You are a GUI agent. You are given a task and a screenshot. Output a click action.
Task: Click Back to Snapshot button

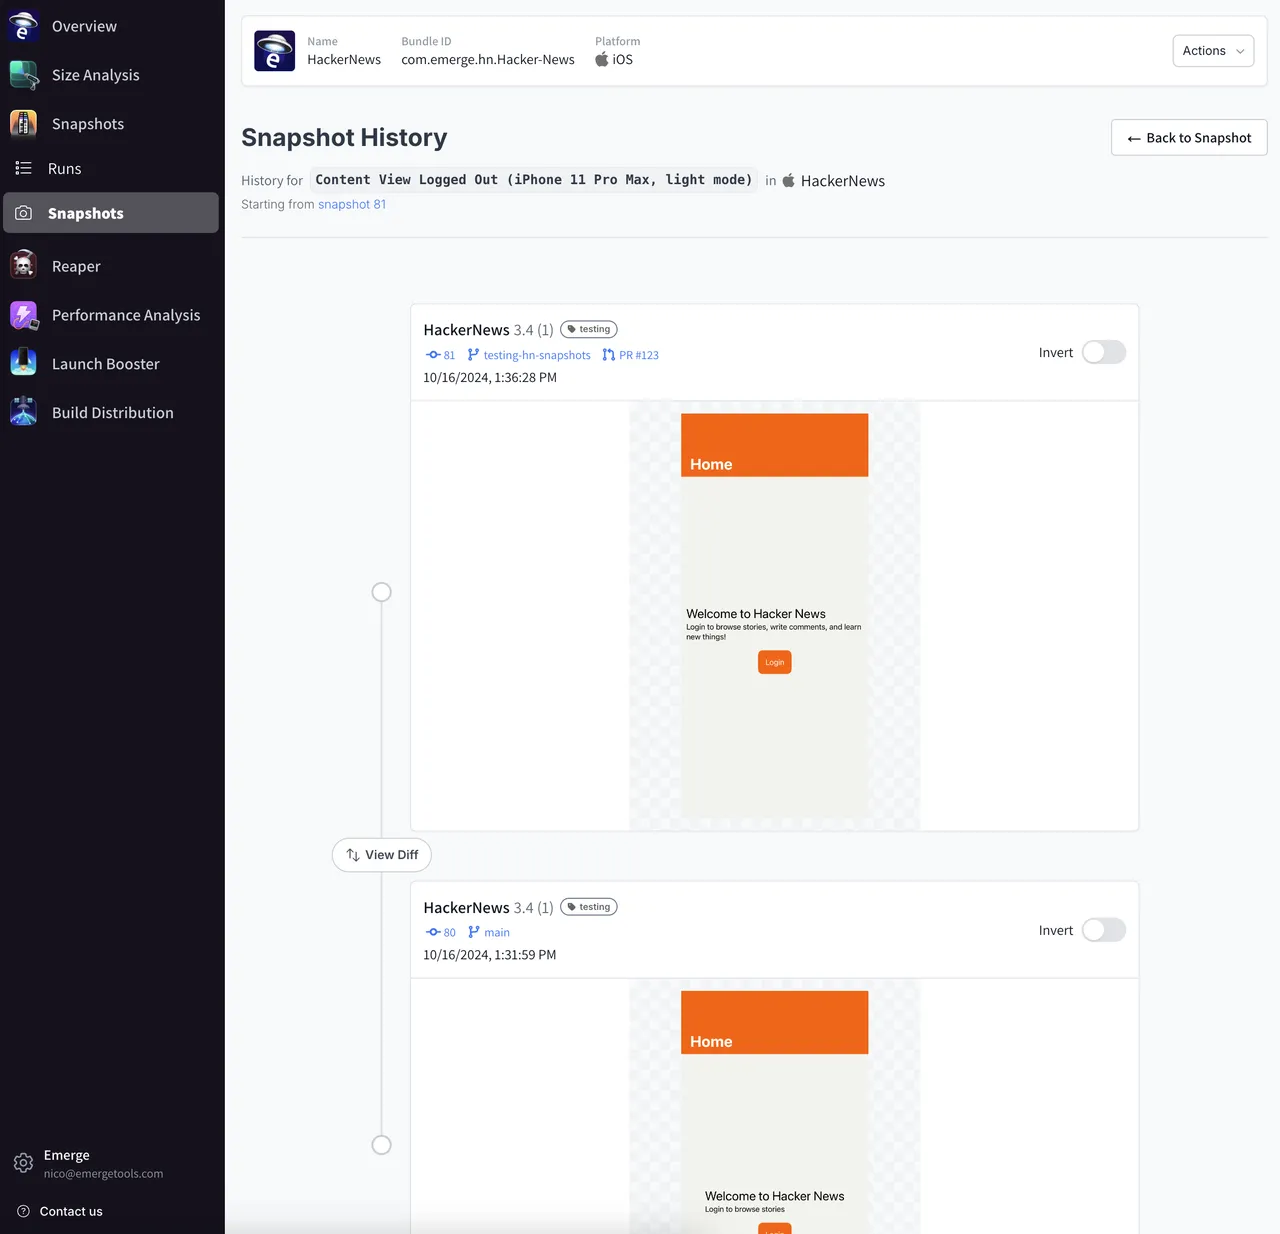coord(1189,138)
